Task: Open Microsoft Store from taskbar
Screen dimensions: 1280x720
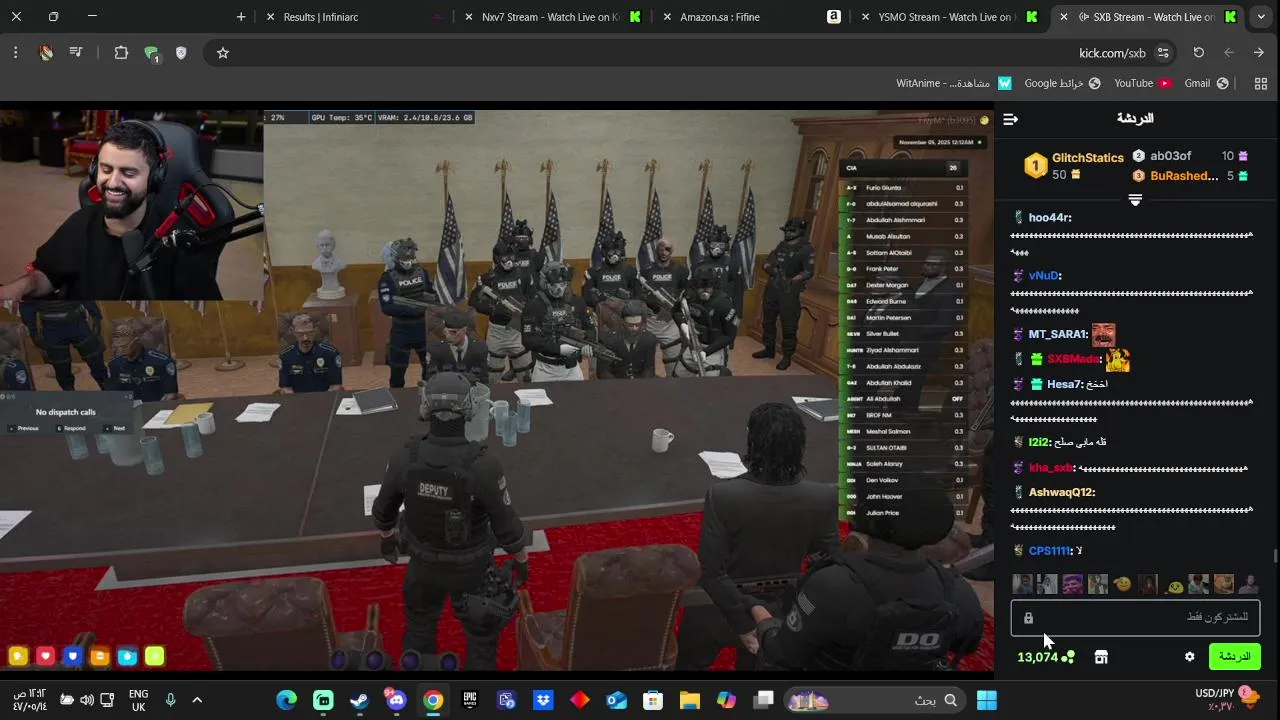Action: [653, 700]
